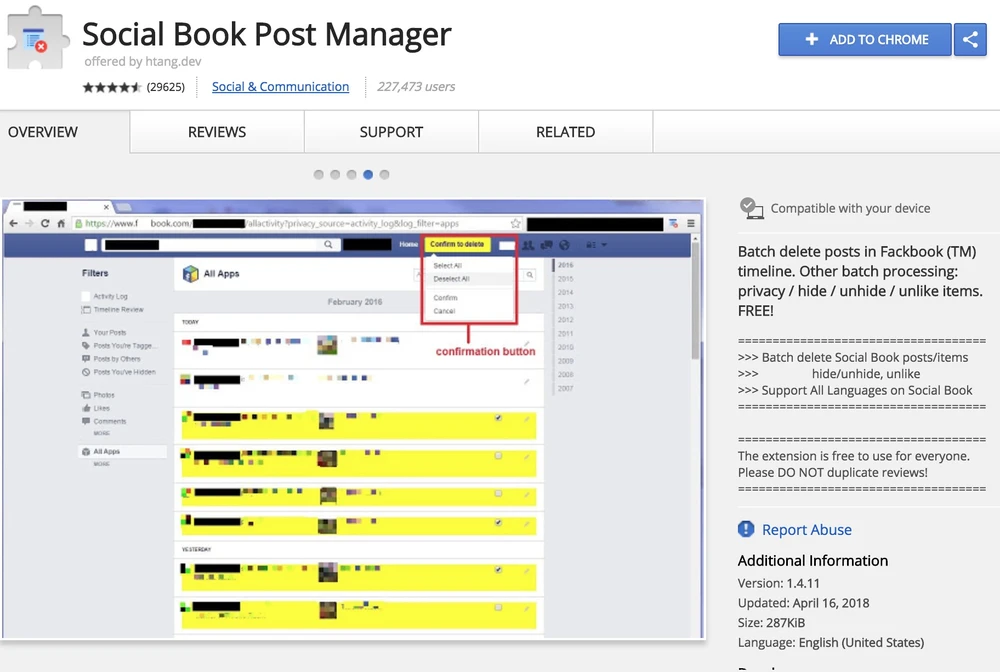The height and width of the screenshot is (672, 1000).
Task: Click the search magnifier in the blue bar
Action: tap(328, 244)
